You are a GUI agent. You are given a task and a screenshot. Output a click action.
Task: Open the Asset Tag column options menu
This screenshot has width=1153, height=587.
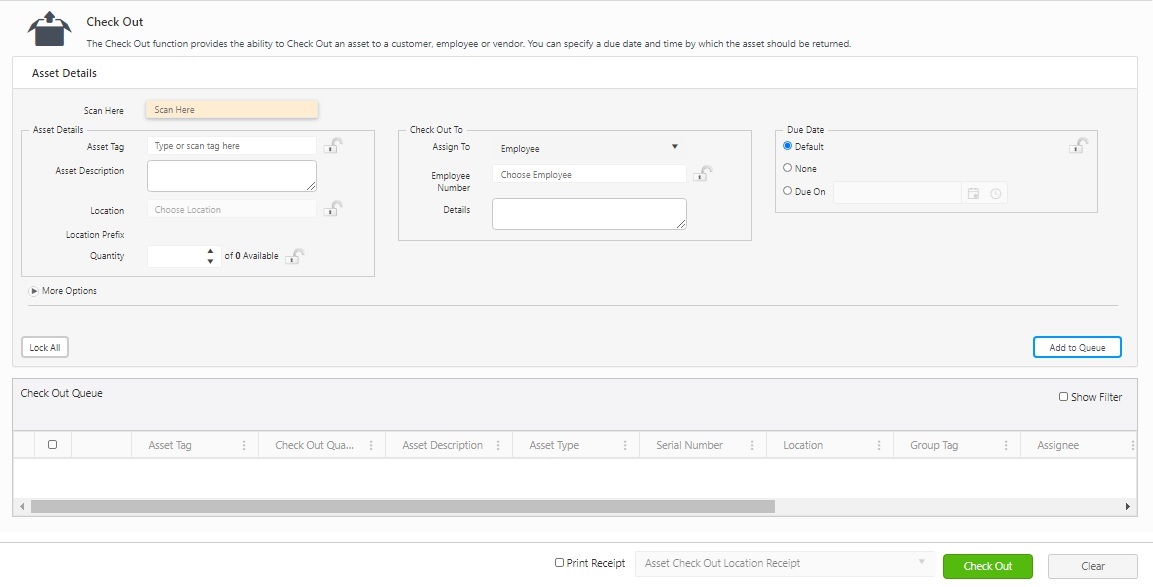244,445
